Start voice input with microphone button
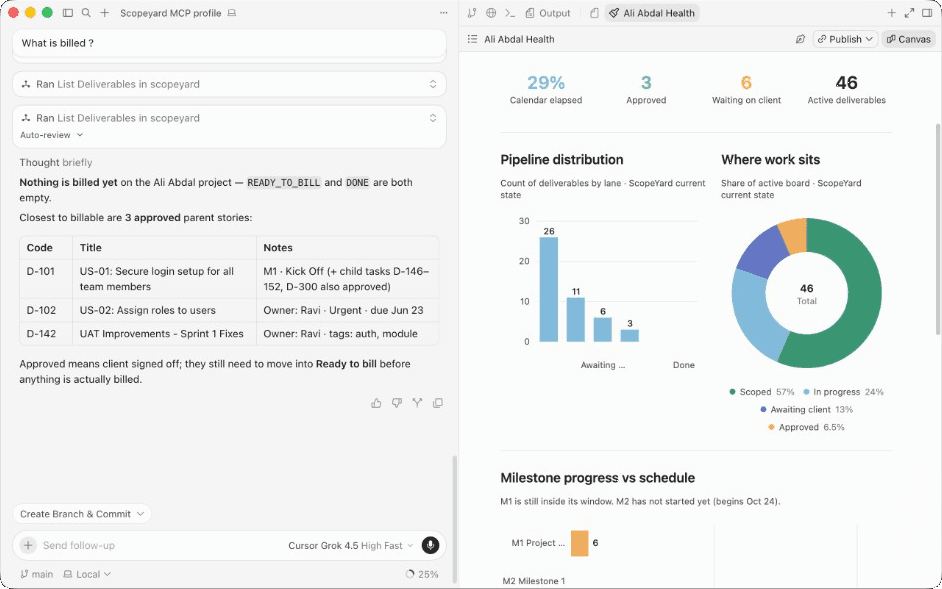The height and width of the screenshot is (589, 942). tap(430, 545)
